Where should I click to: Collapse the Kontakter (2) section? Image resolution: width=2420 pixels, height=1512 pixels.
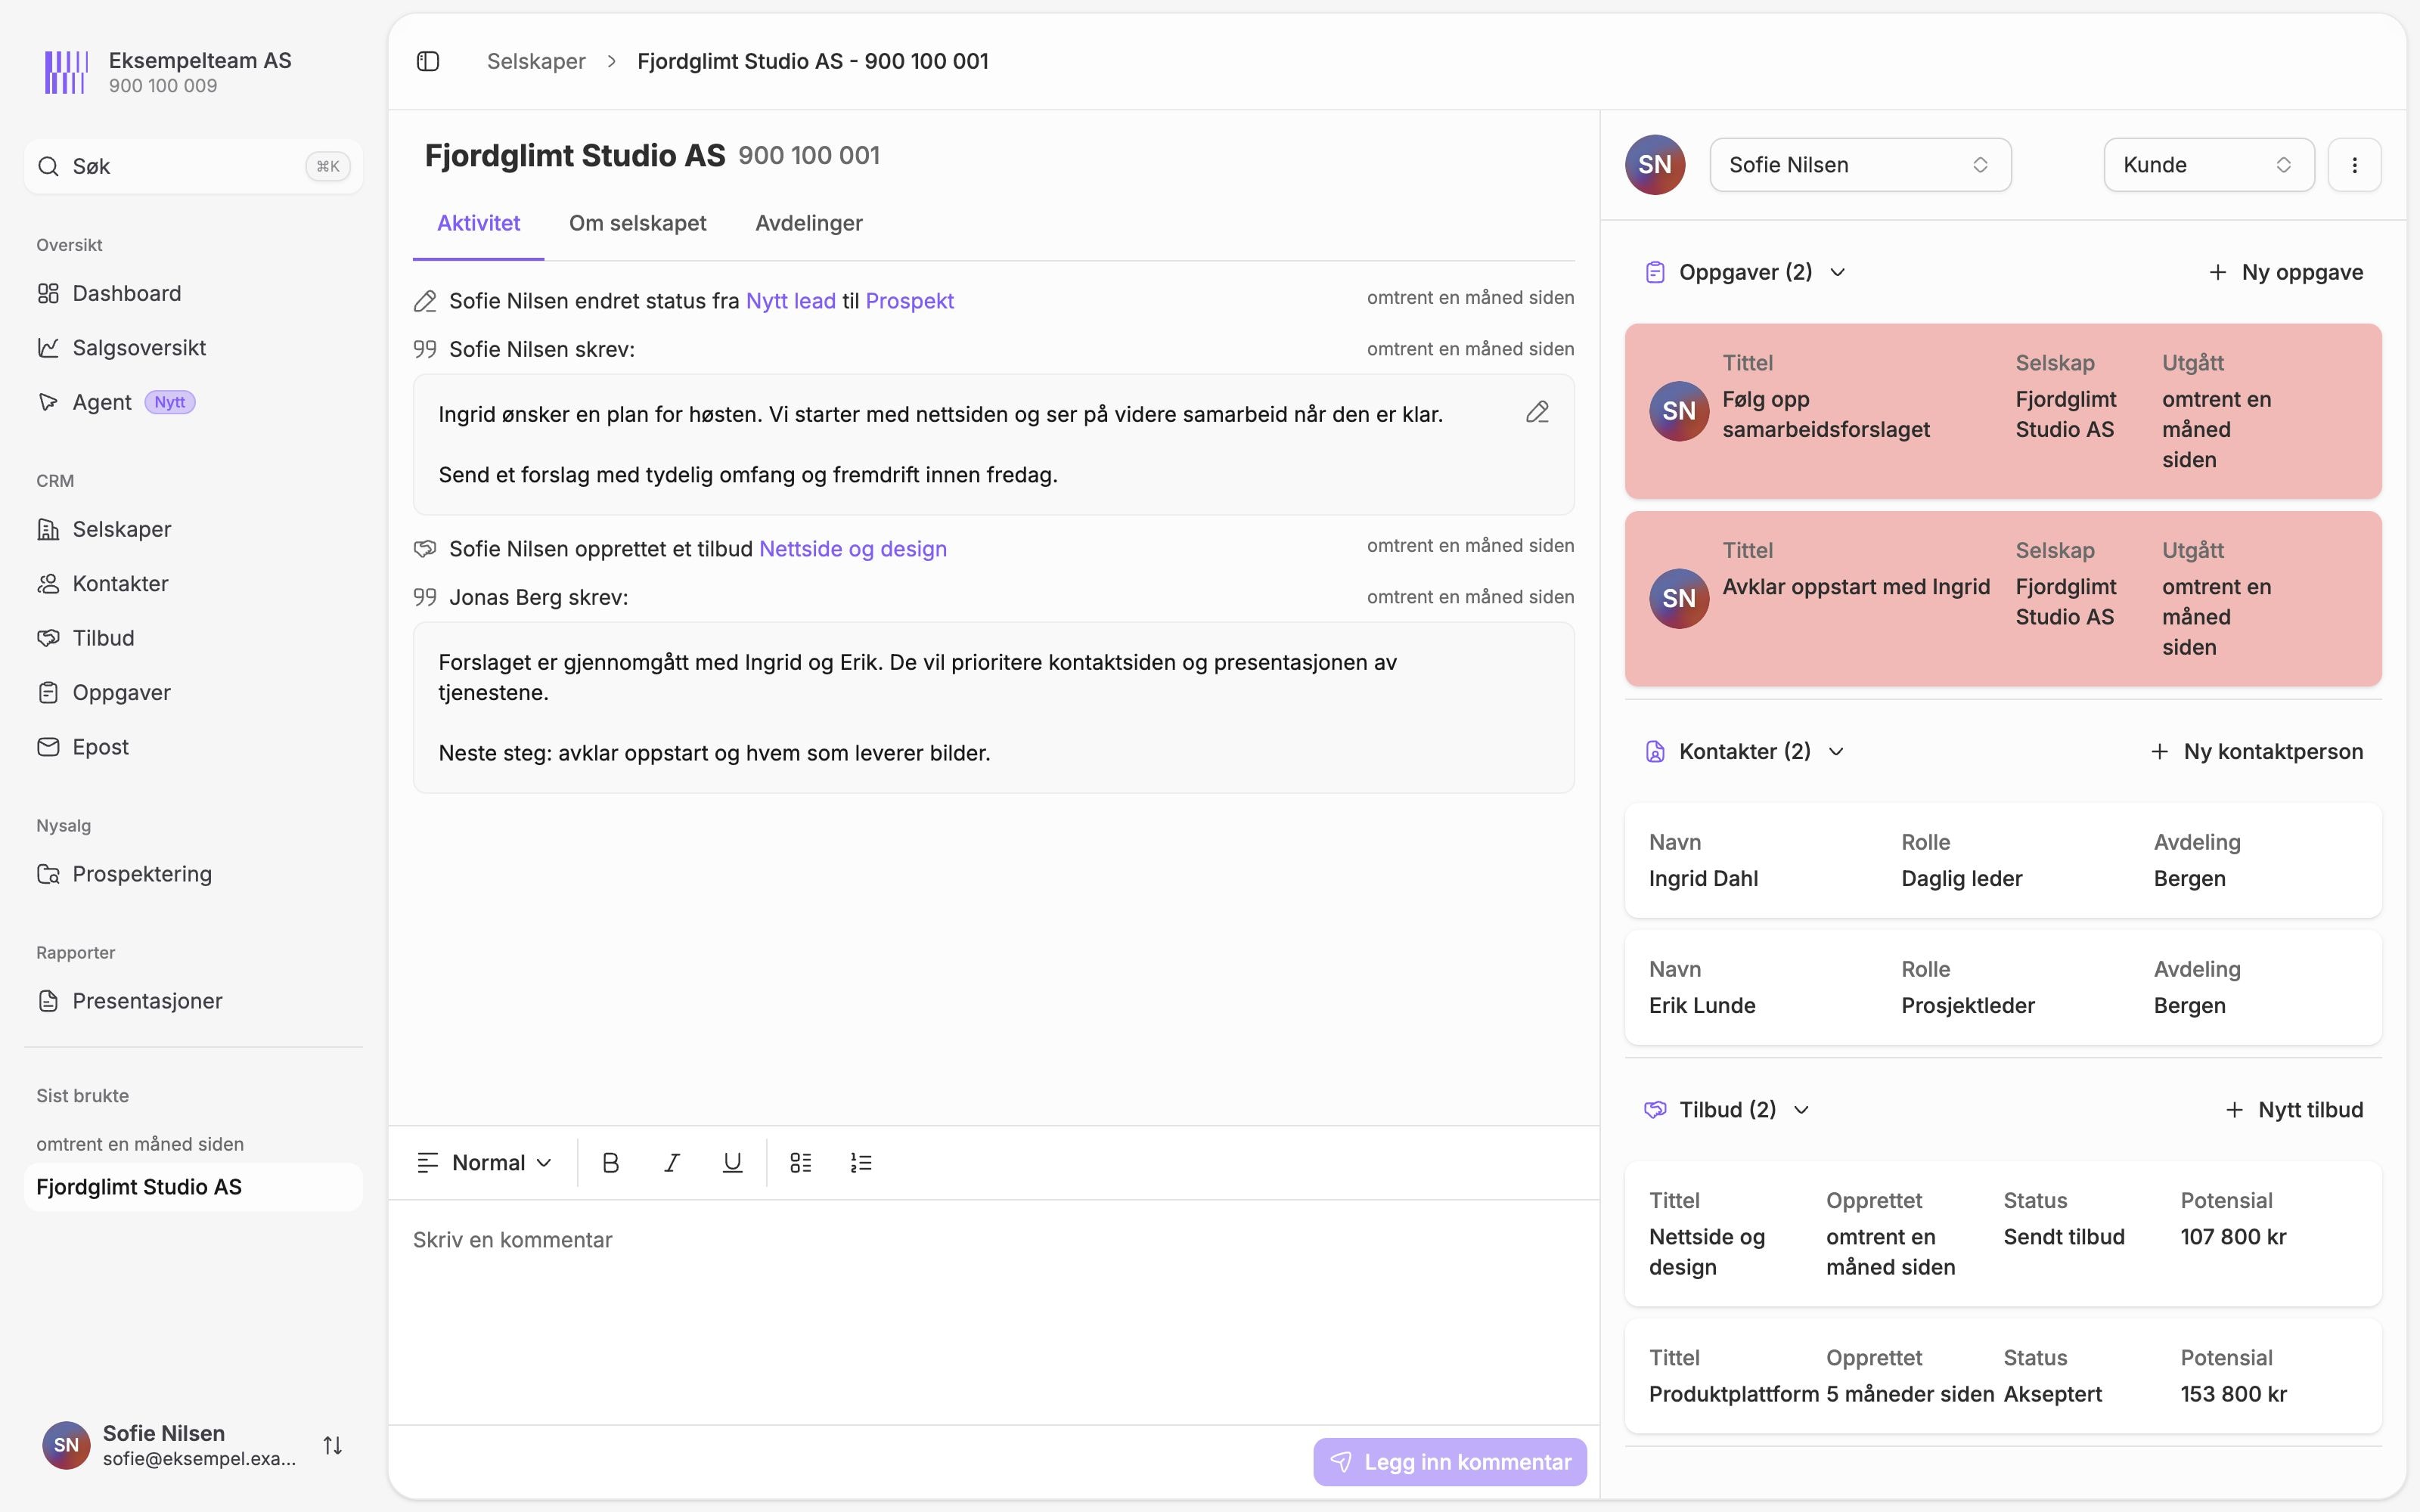point(1744,751)
